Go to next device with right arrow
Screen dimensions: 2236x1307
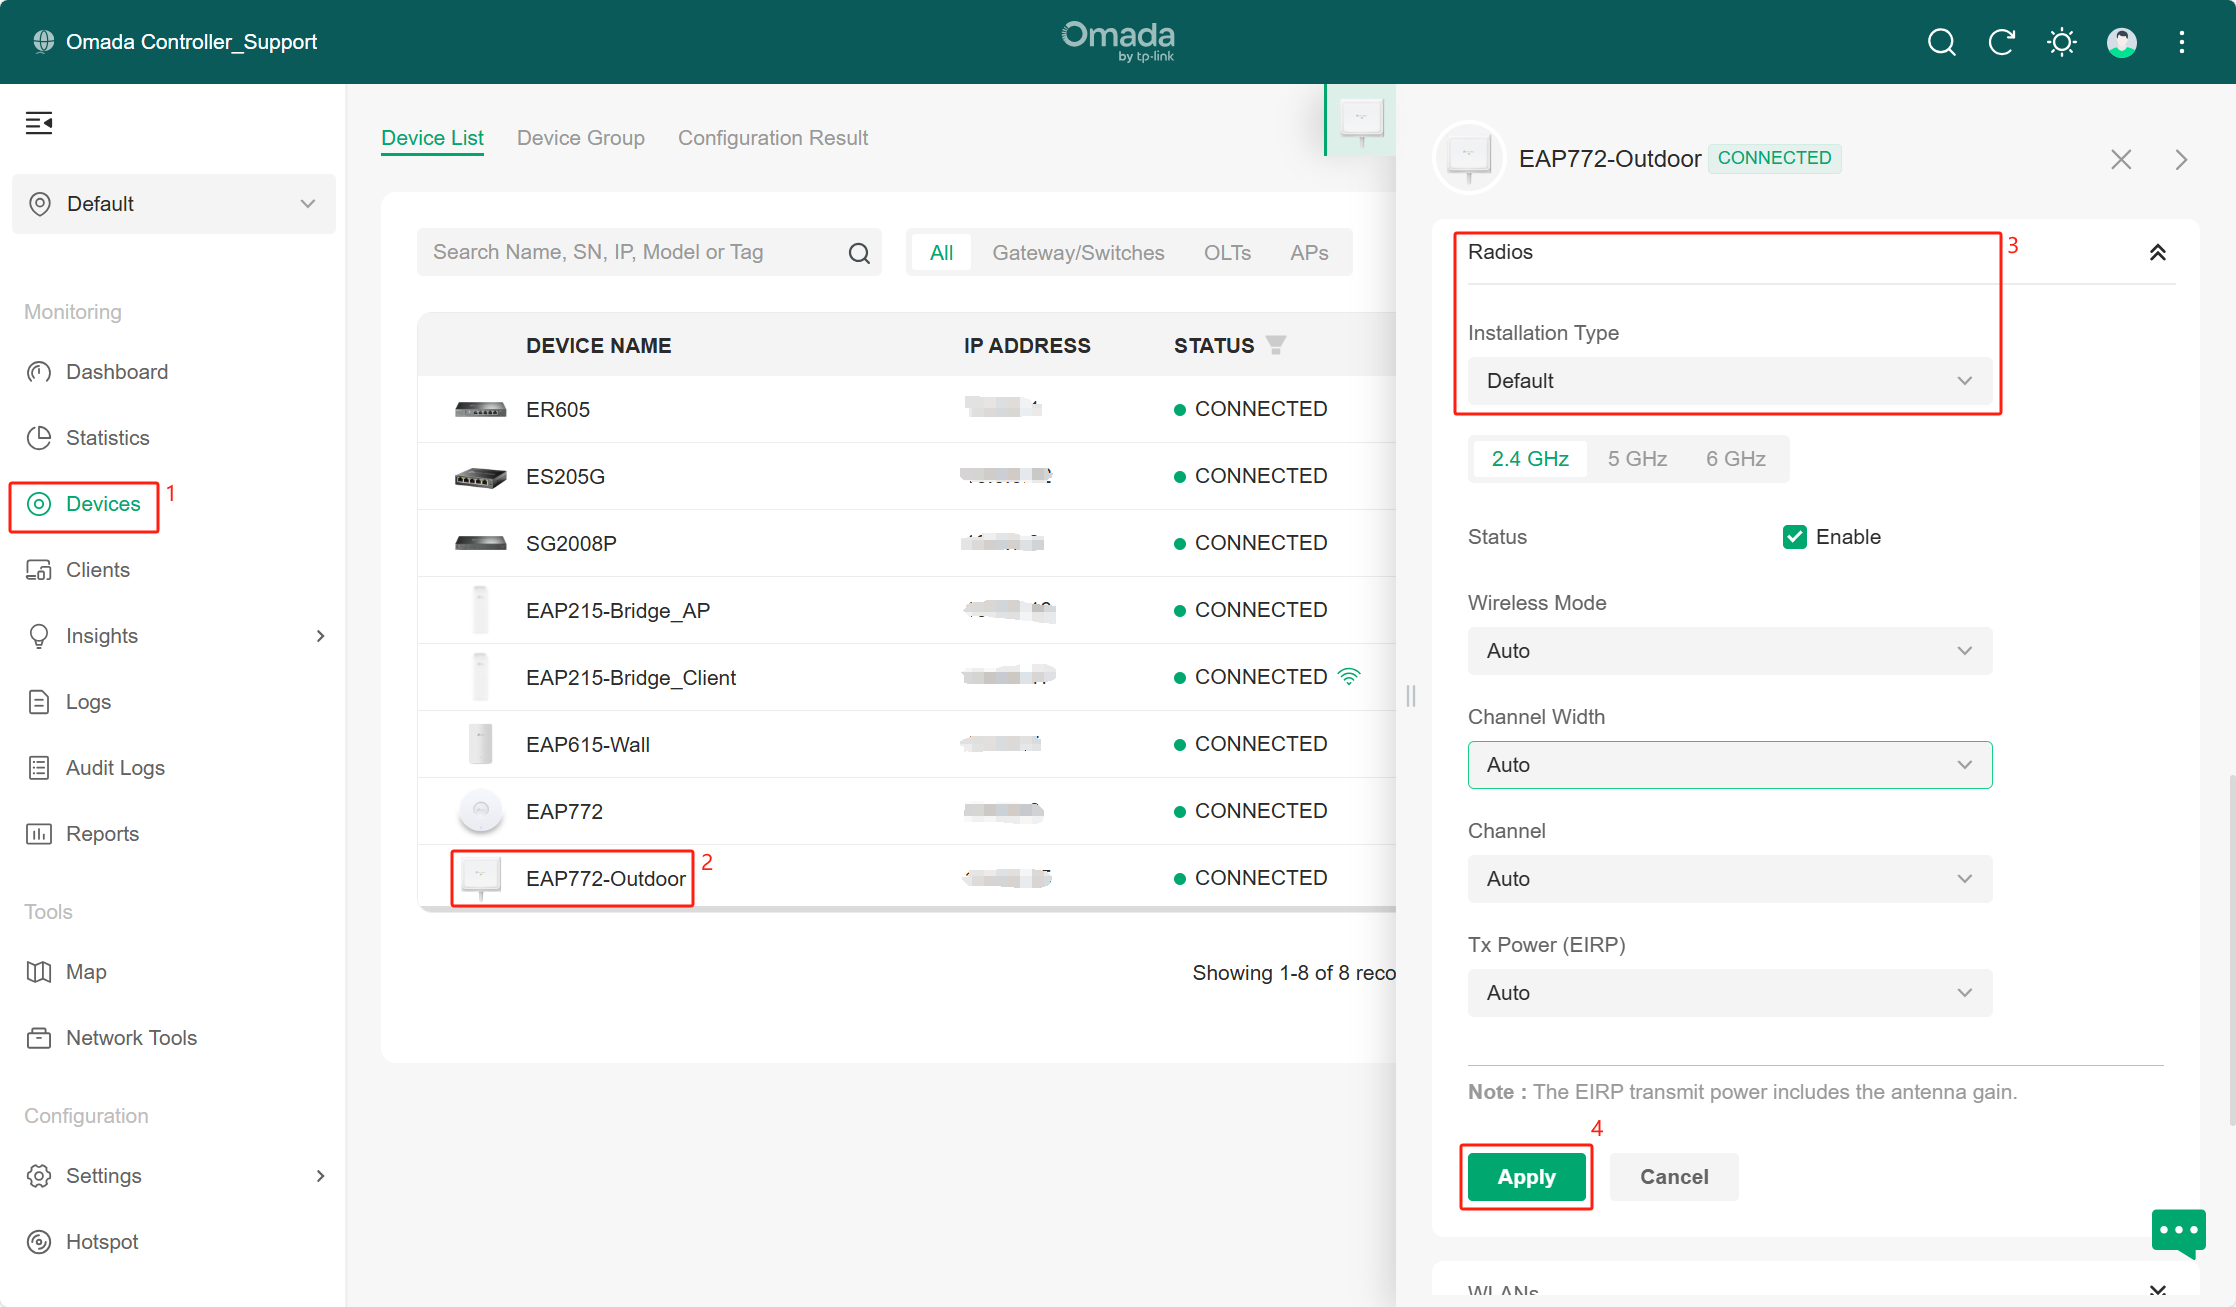click(2181, 159)
